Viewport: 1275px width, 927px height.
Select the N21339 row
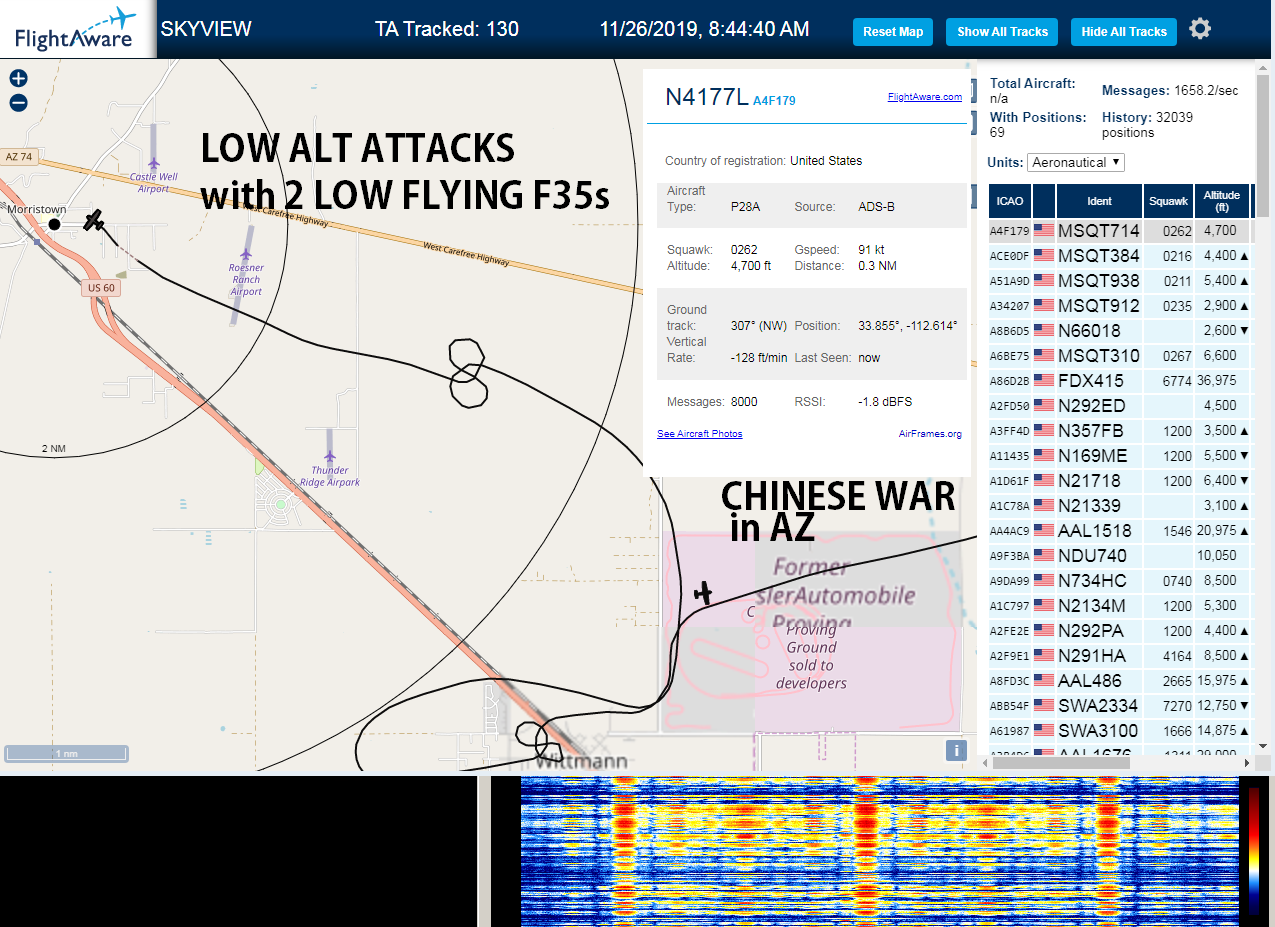click(1120, 505)
